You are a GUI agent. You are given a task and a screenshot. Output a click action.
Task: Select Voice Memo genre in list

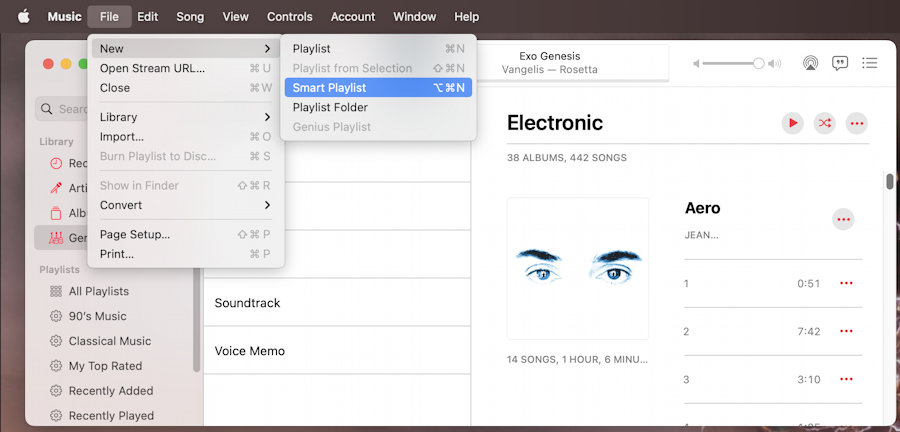[337, 351]
